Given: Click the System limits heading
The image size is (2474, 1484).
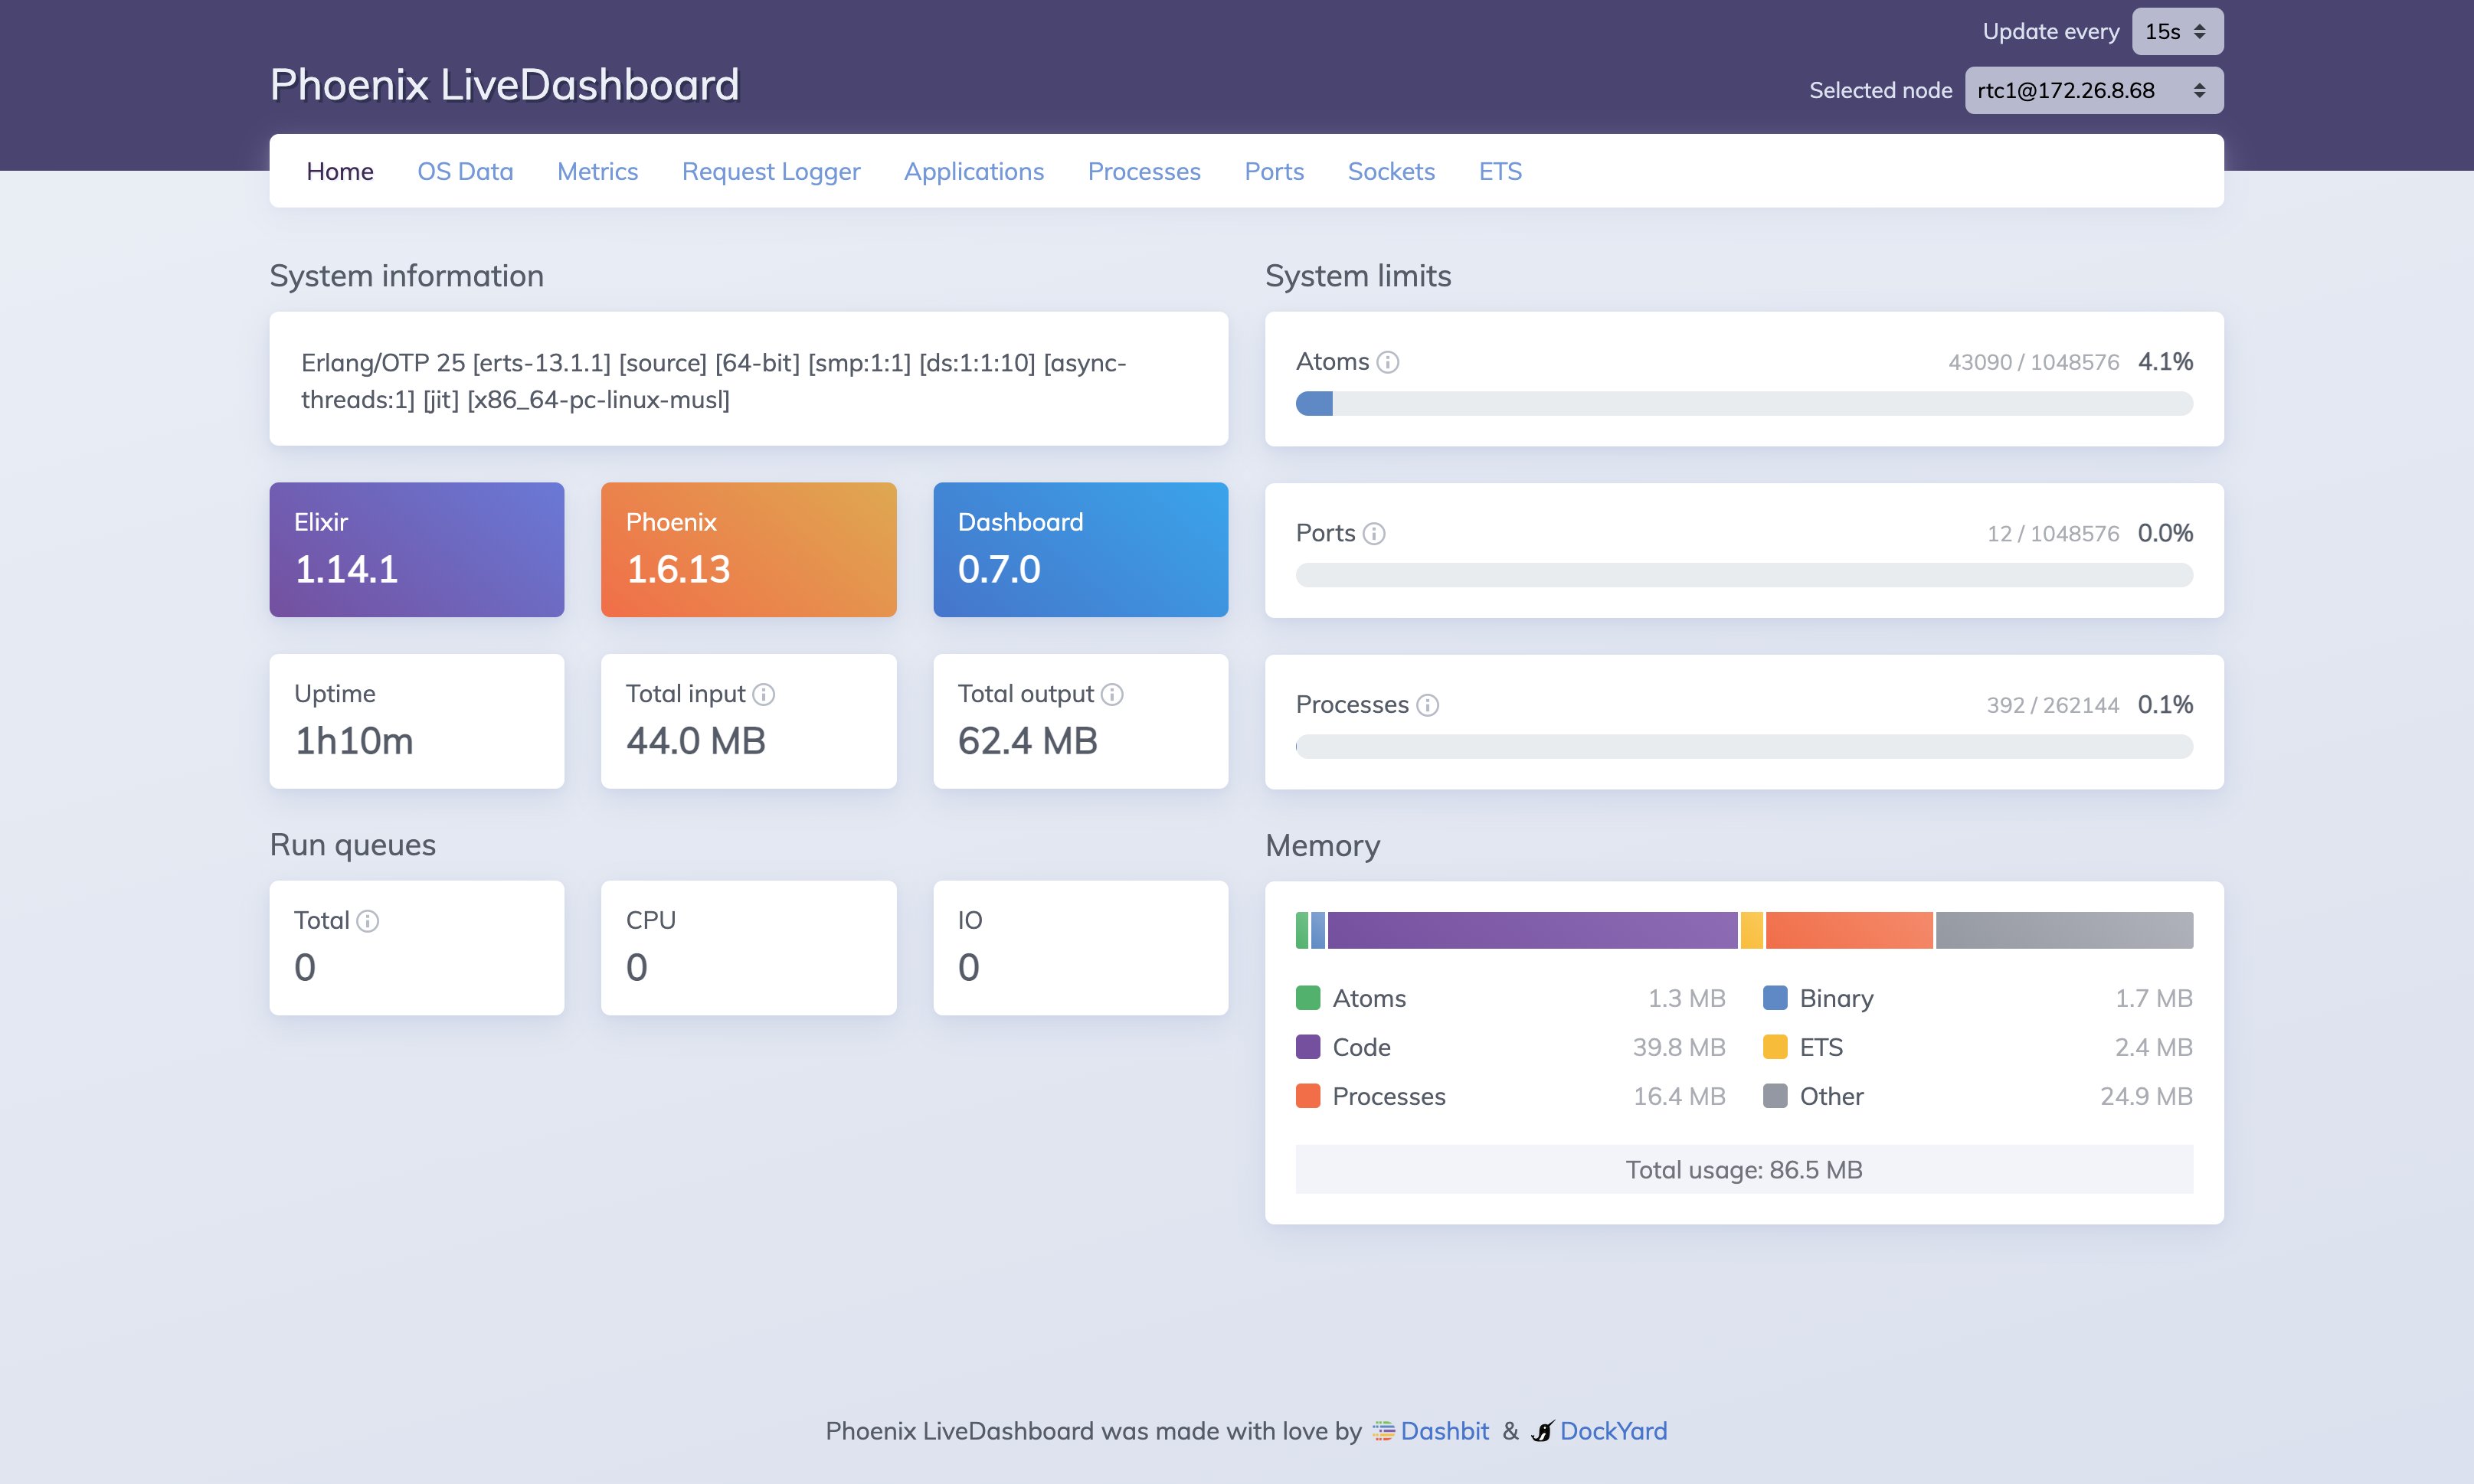Looking at the screenshot, I should [x=1358, y=276].
